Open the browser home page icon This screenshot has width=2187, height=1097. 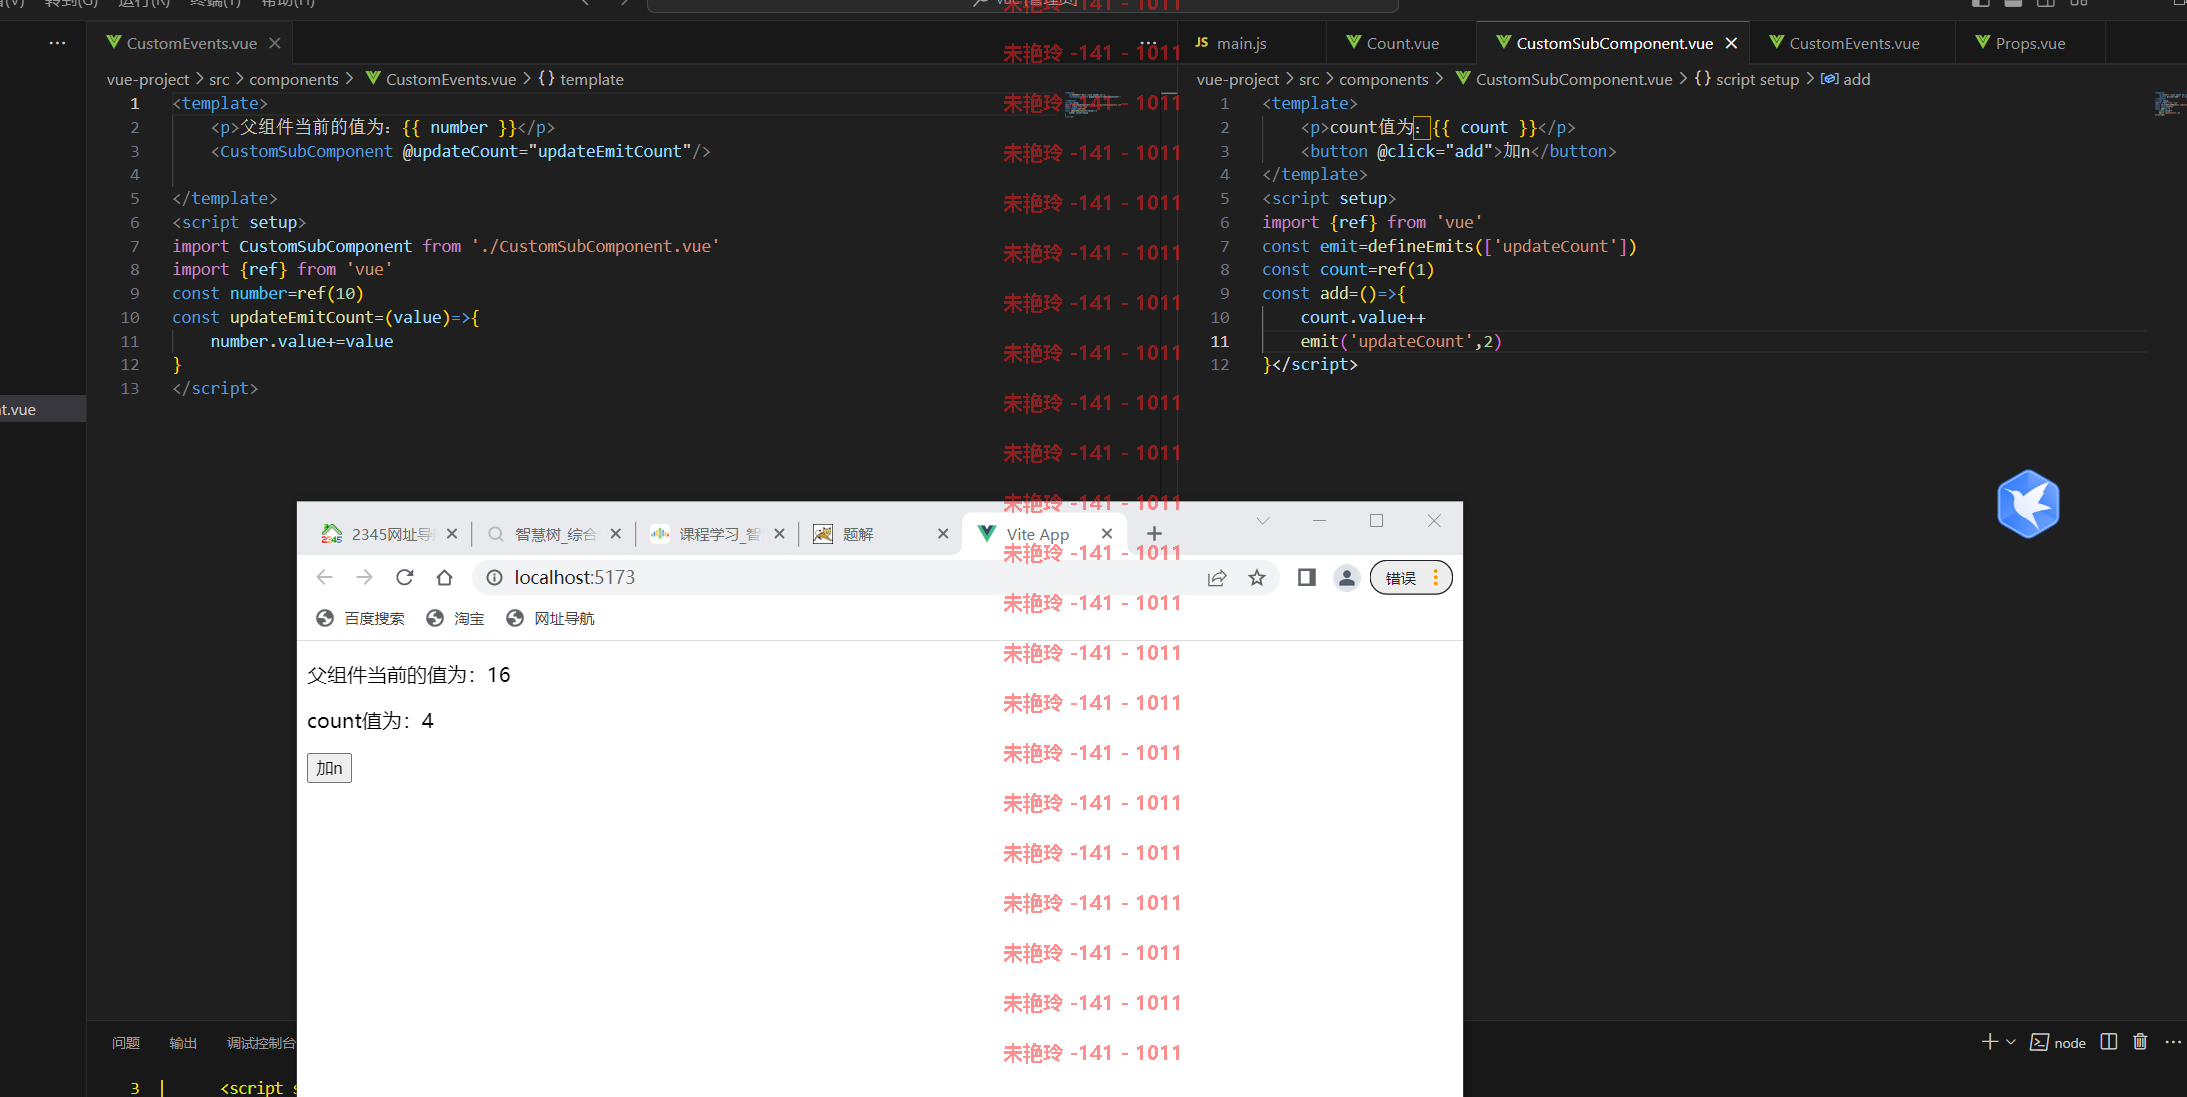pos(444,577)
